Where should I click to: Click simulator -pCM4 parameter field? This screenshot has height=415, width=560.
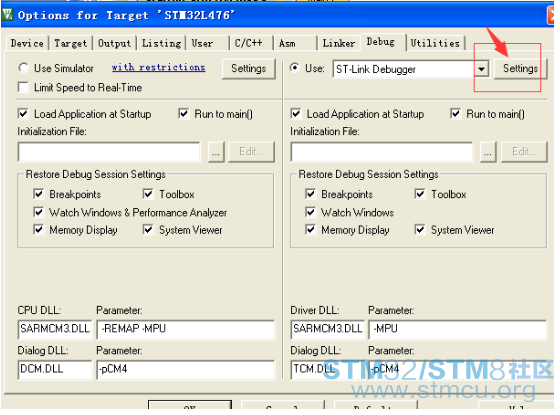coord(186,369)
